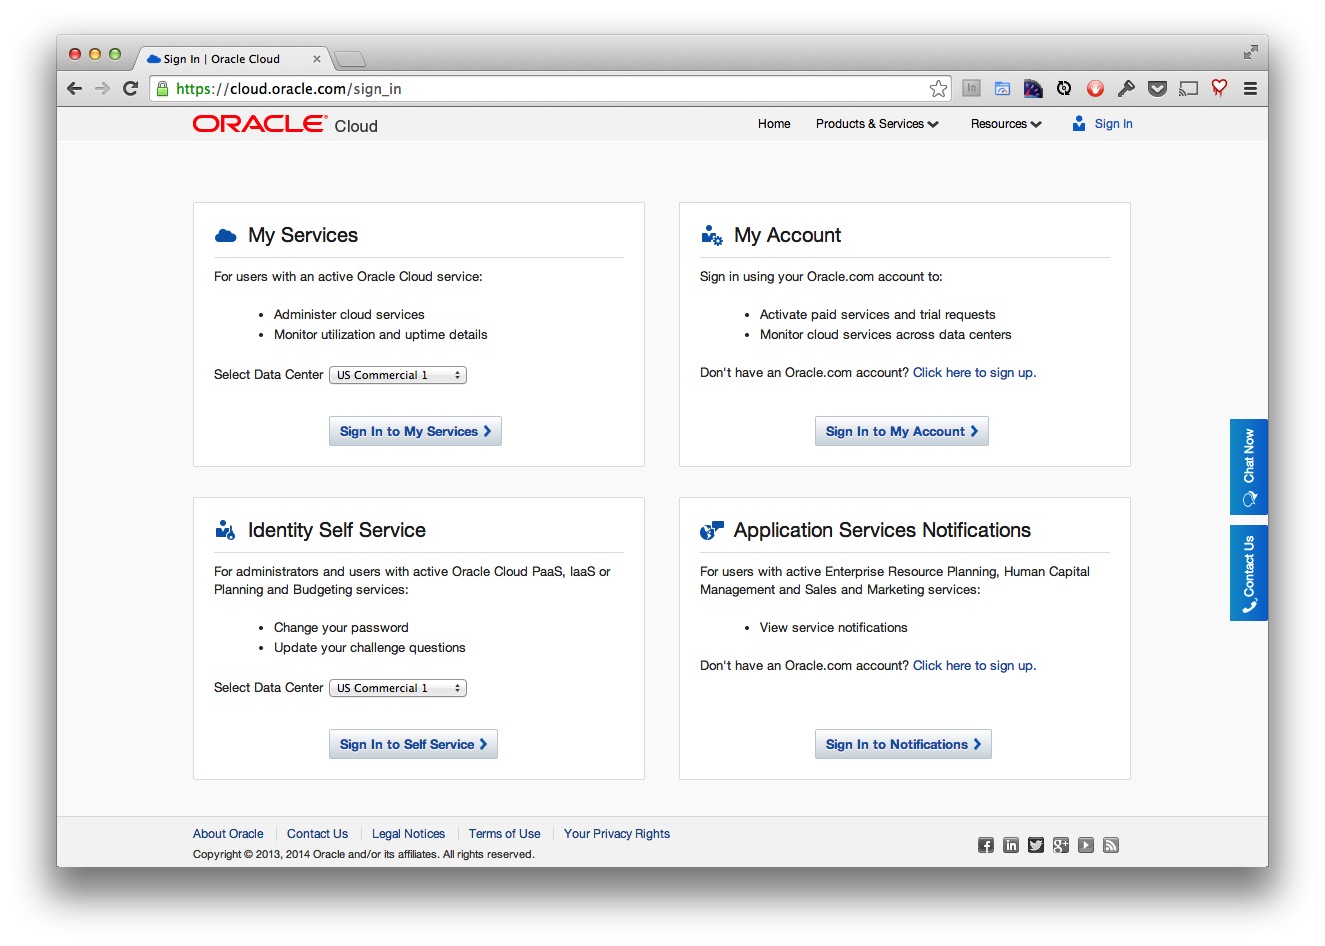Screen dimensions: 1325x946
Task: Open a new browser tab
Action: pyautogui.click(x=349, y=59)
